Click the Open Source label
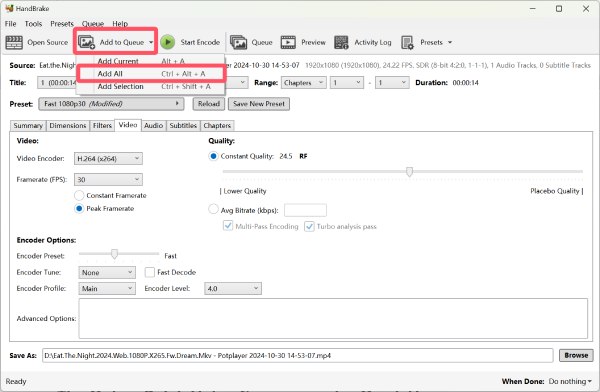Viewport: 600px width, 392px height. tap(47, 42)
